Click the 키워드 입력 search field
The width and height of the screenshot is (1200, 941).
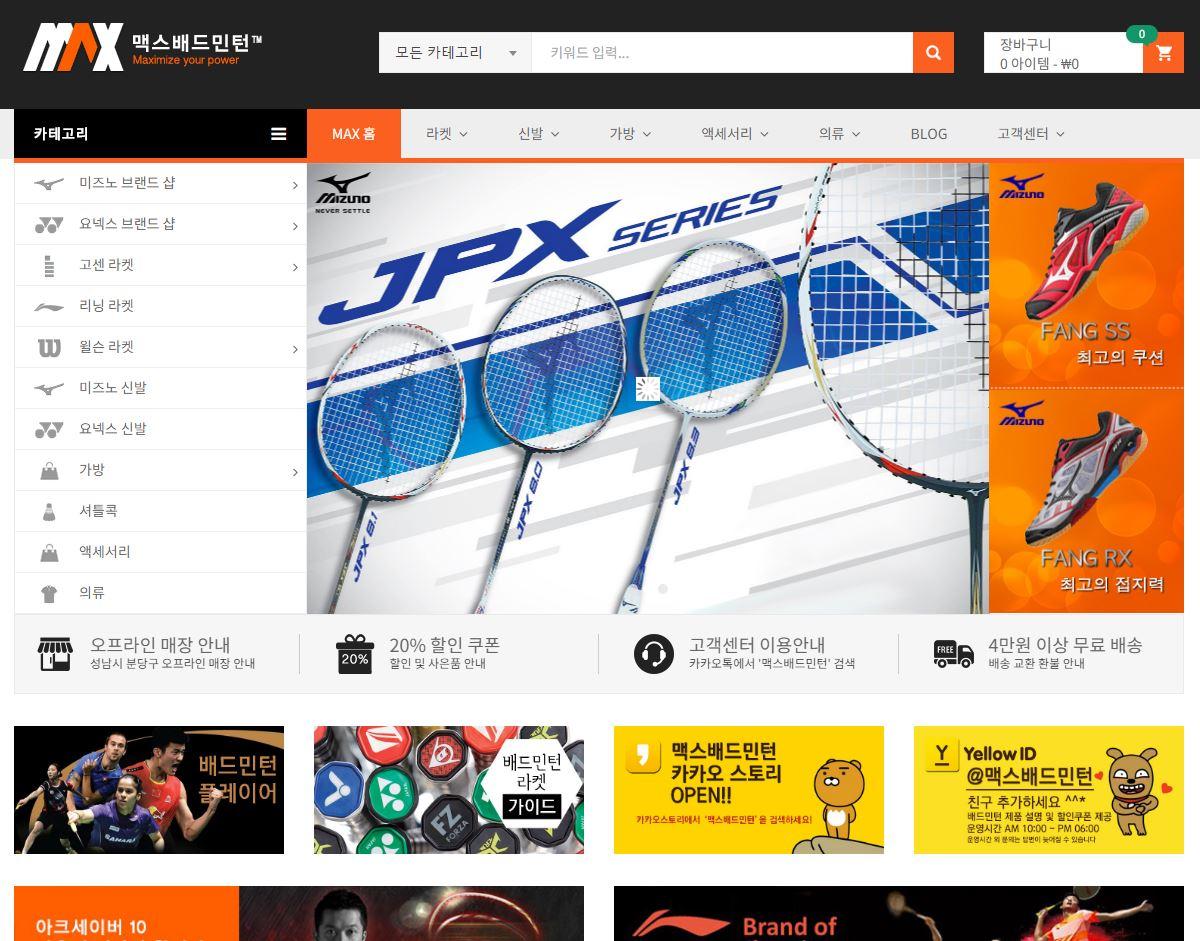(x=722, y=53)
